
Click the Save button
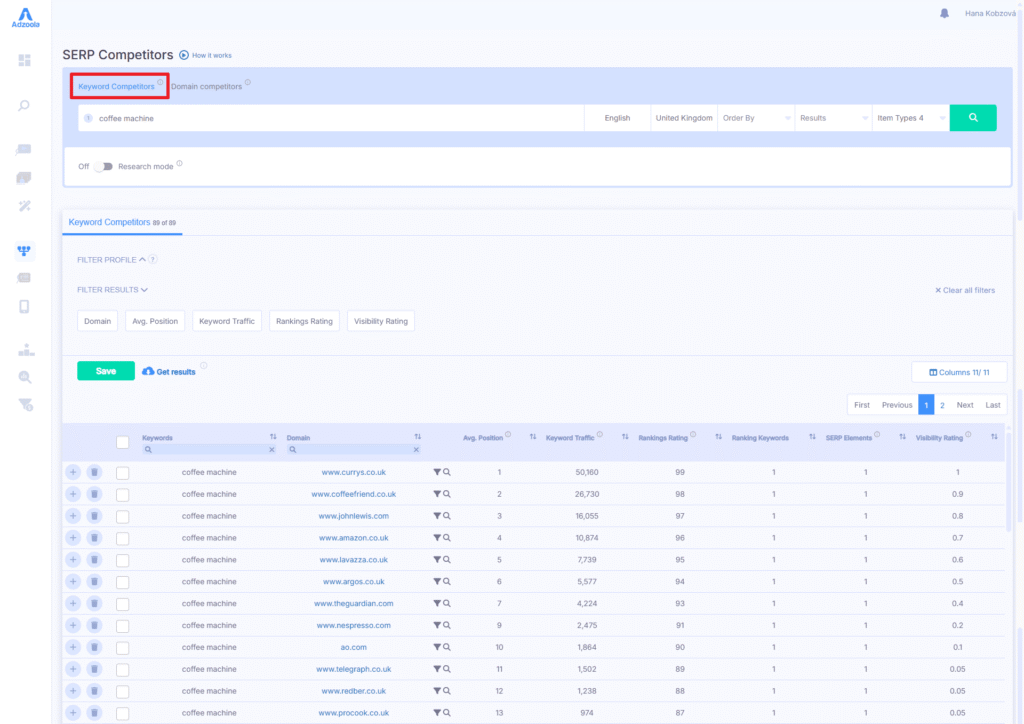pyautogui.click(x=105, y=370)
